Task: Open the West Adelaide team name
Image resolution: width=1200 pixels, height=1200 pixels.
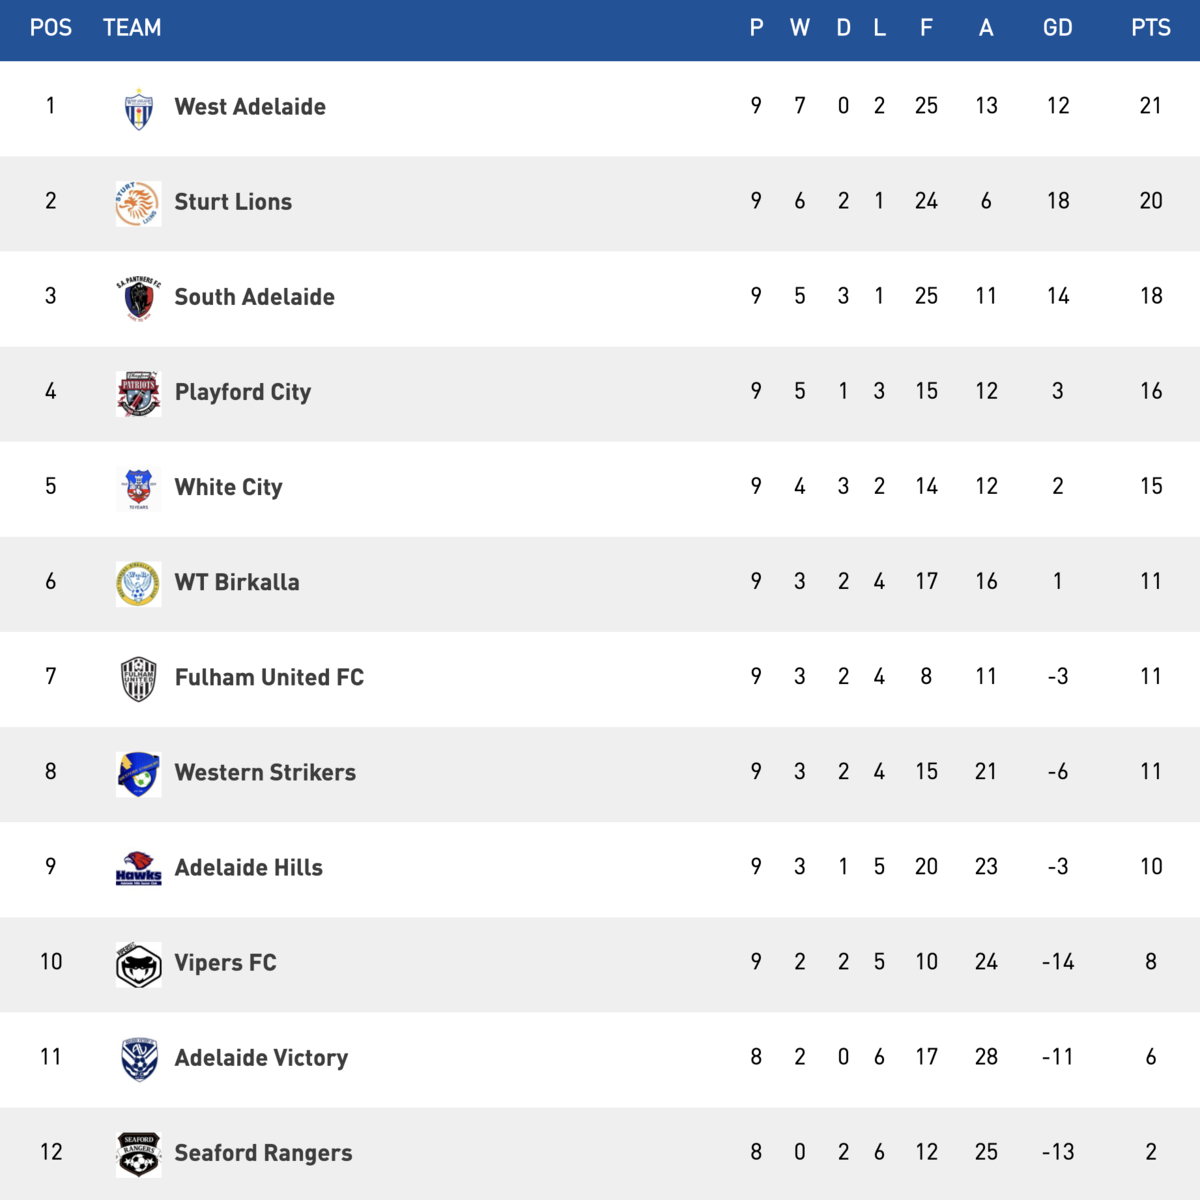Action: [250, 107]
